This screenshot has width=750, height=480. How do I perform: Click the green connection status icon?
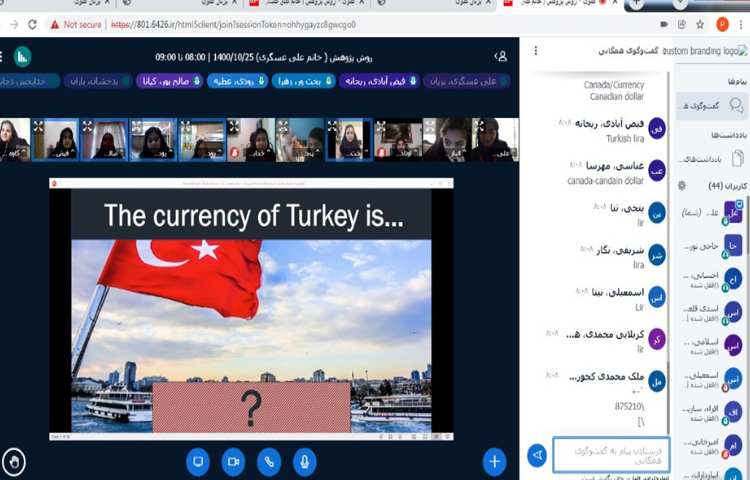[x=22, y=57]
